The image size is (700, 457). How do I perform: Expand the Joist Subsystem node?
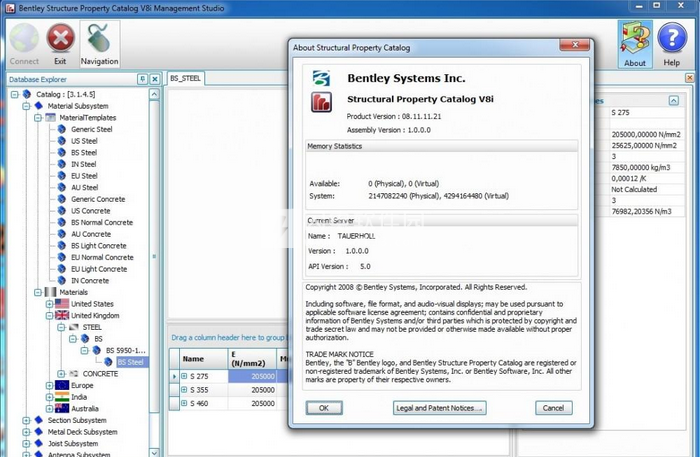(x=26, y=444)
